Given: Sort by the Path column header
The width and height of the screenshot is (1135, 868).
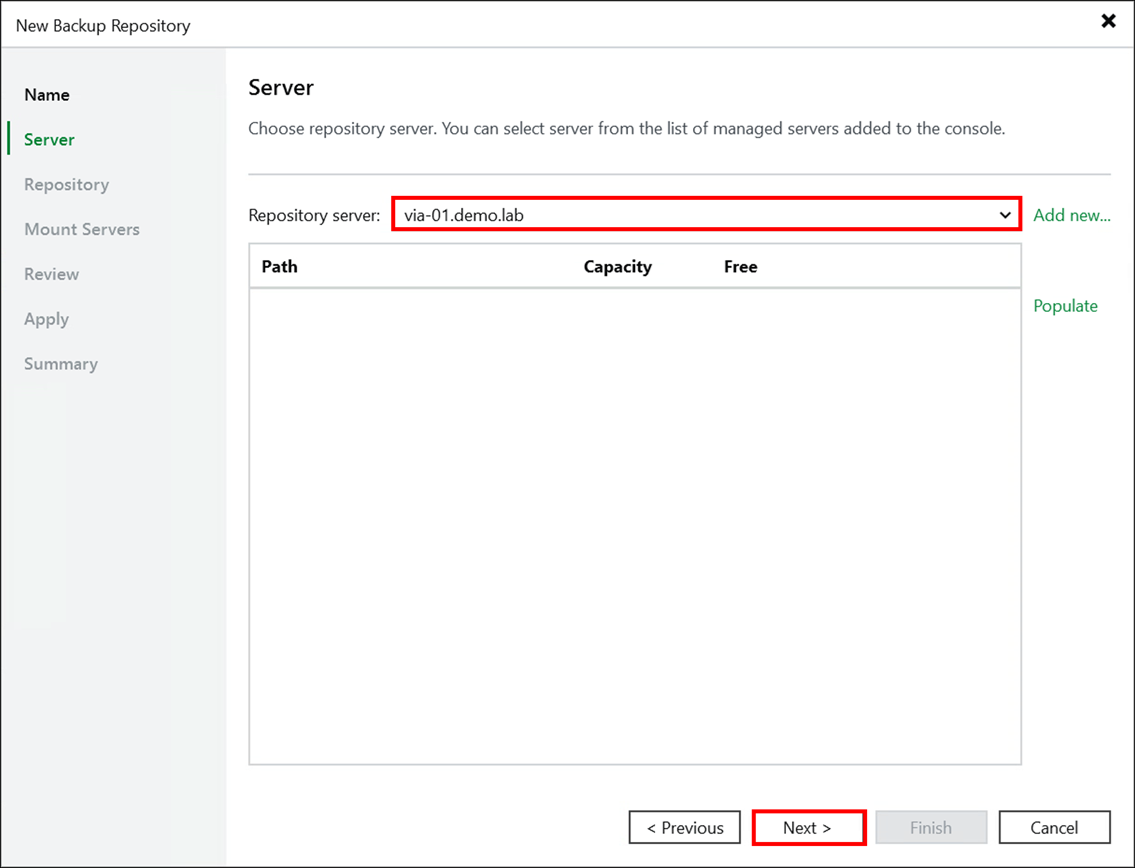Looking at the screenshot, I should click(279, 266).
